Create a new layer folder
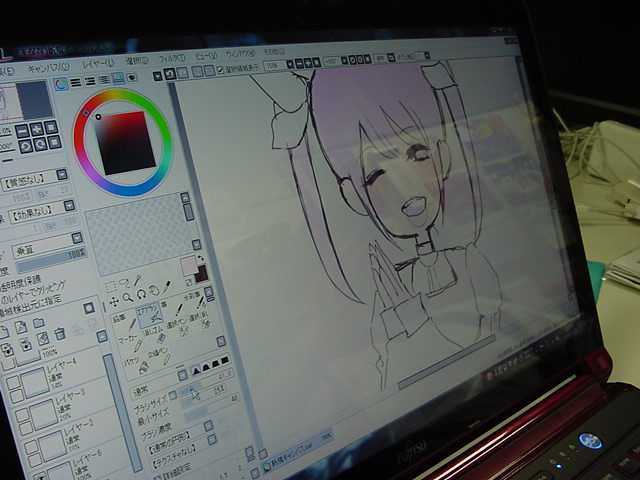This screenshot has width=640, height=480. (38, 324)
